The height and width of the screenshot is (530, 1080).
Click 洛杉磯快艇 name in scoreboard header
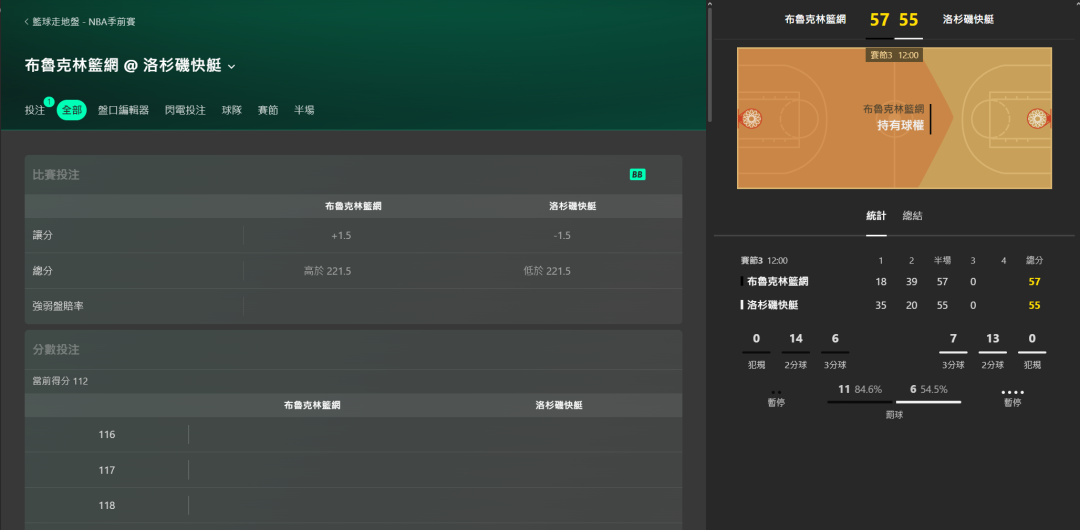click(x=968, y=20)
